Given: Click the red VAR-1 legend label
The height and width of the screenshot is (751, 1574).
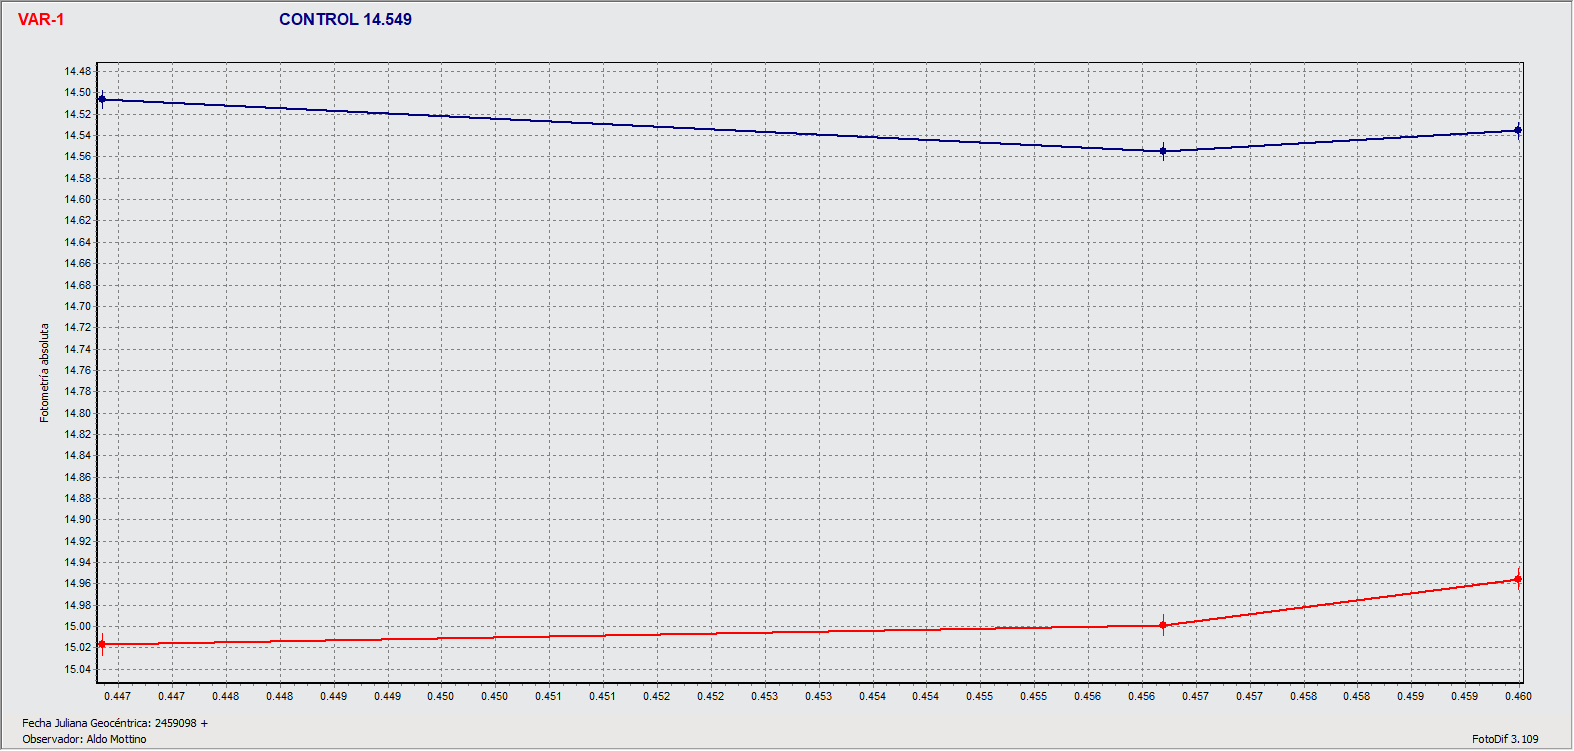Looking at the screenshot, I should 41,20.
